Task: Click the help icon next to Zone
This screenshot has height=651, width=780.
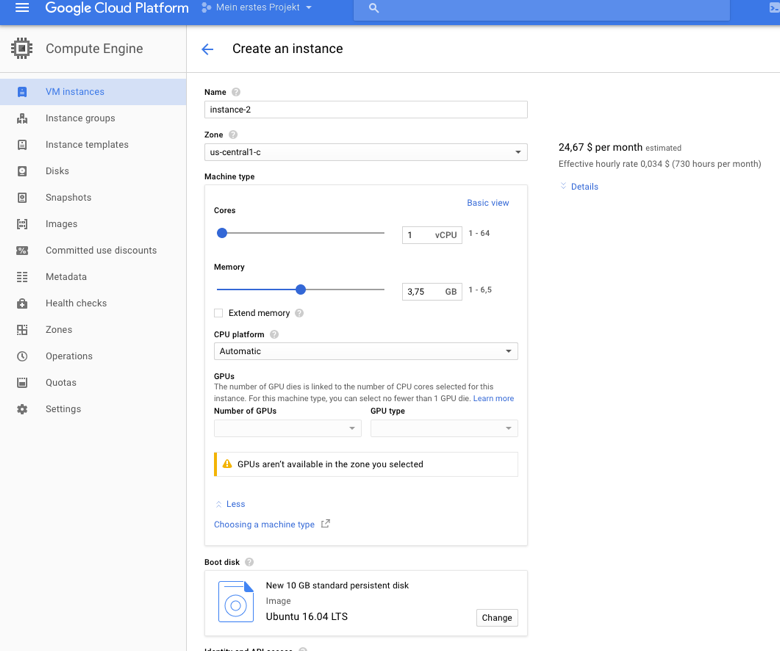Action: 233,135
